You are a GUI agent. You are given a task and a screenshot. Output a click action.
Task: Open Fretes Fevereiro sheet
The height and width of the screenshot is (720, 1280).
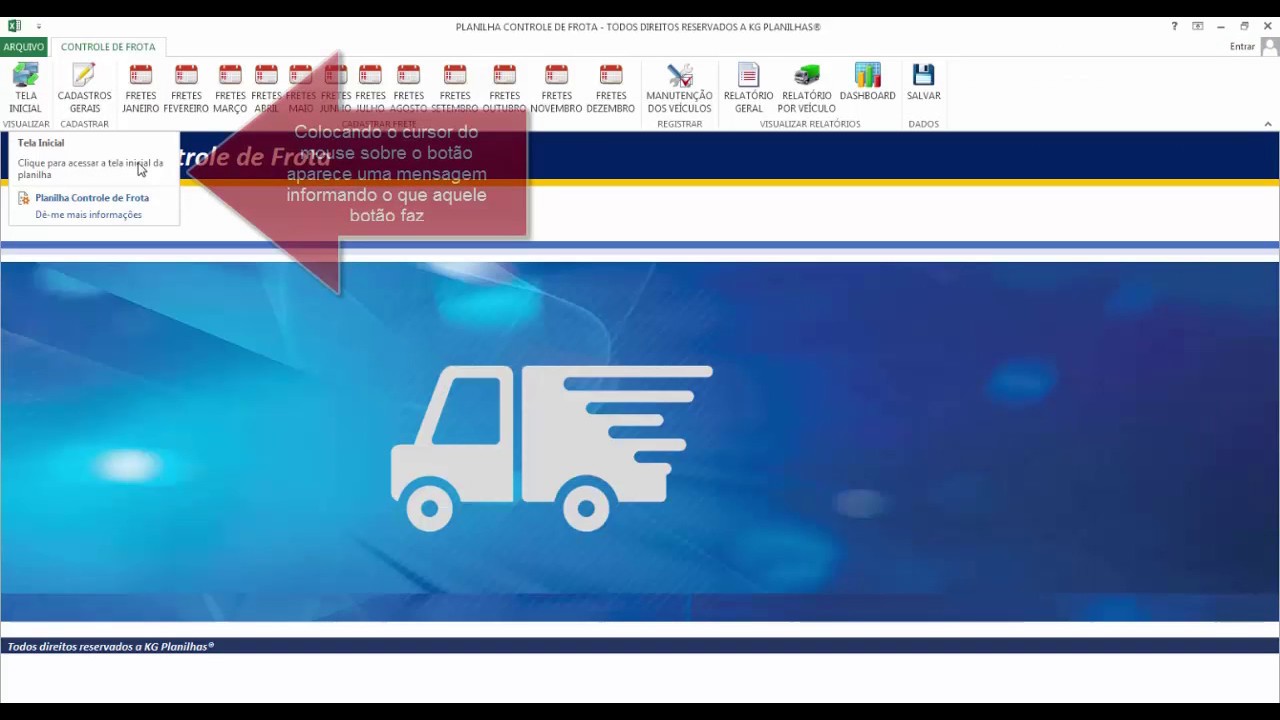pyautogui.click(x=186, y=88)
